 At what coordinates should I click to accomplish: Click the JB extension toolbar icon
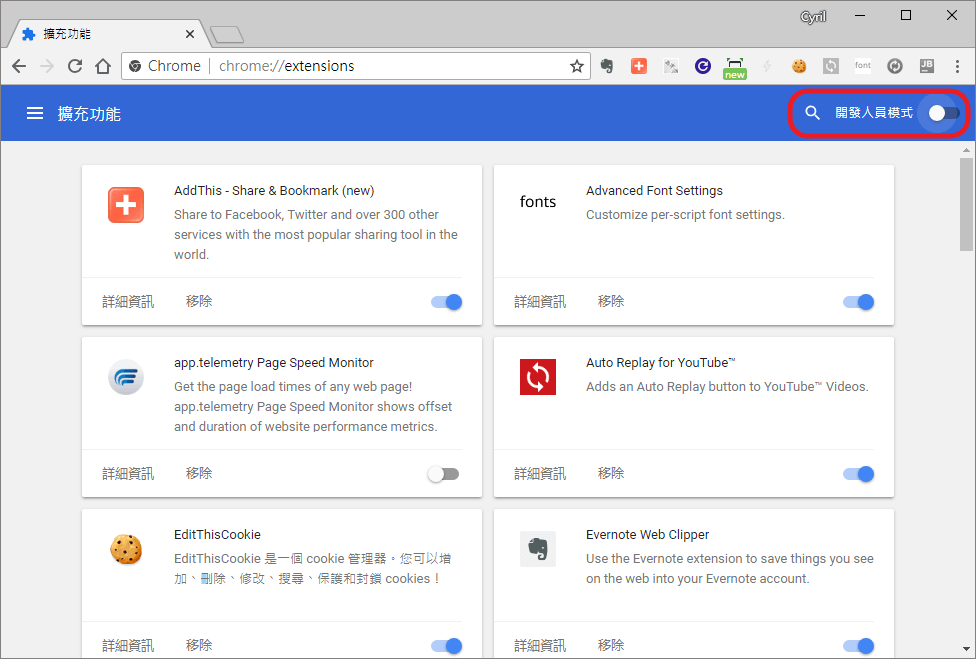coord(927,66)
